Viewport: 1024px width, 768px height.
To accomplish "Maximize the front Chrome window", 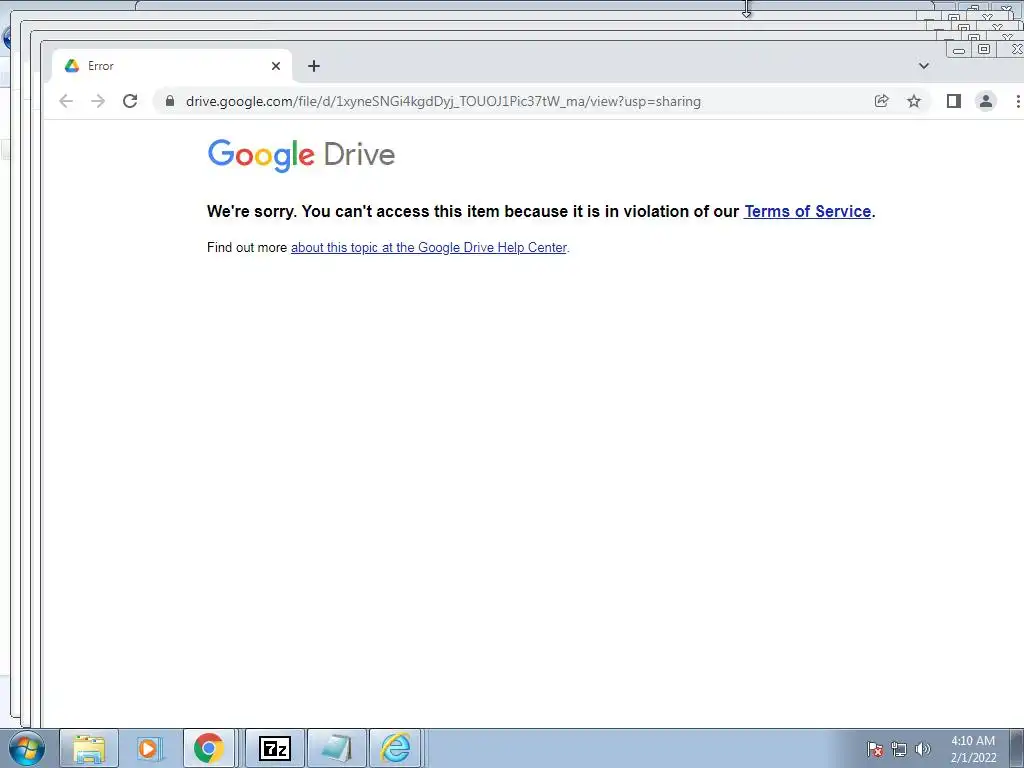I will [984, 50].
